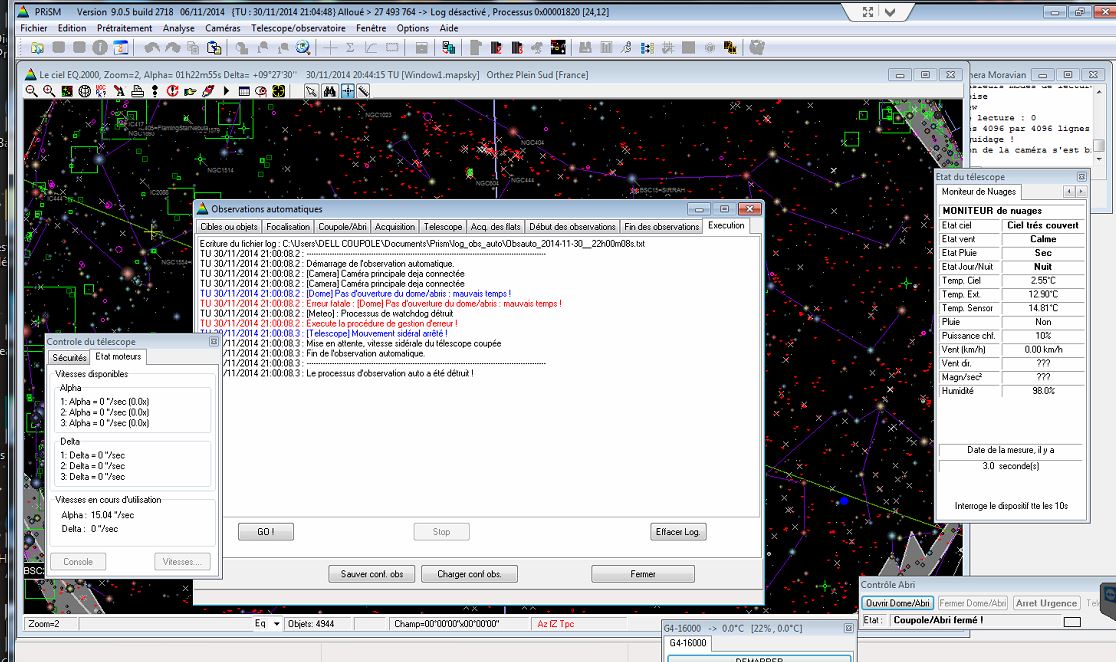Select the binoculars search tool
The image size is (1116, 662).
click(329, 91)
